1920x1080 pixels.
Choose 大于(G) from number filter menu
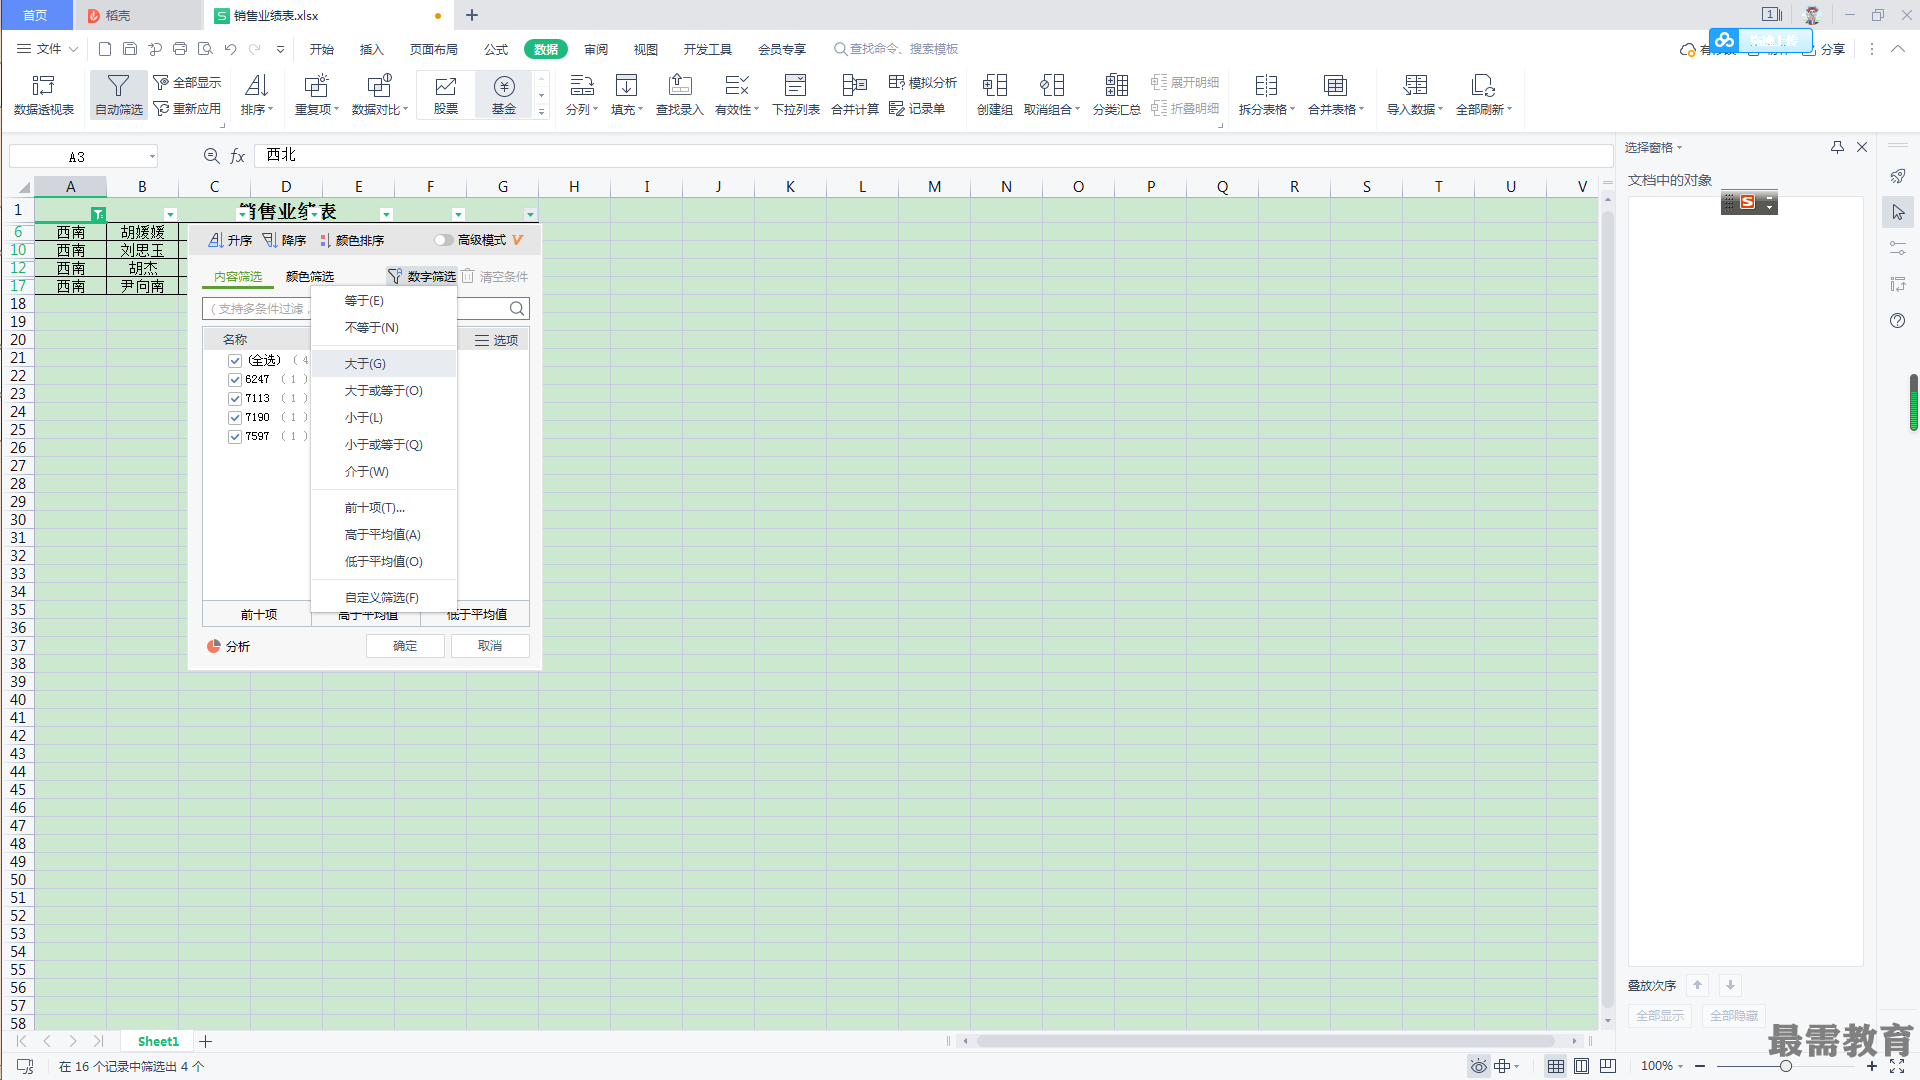[x=384, y=363]
